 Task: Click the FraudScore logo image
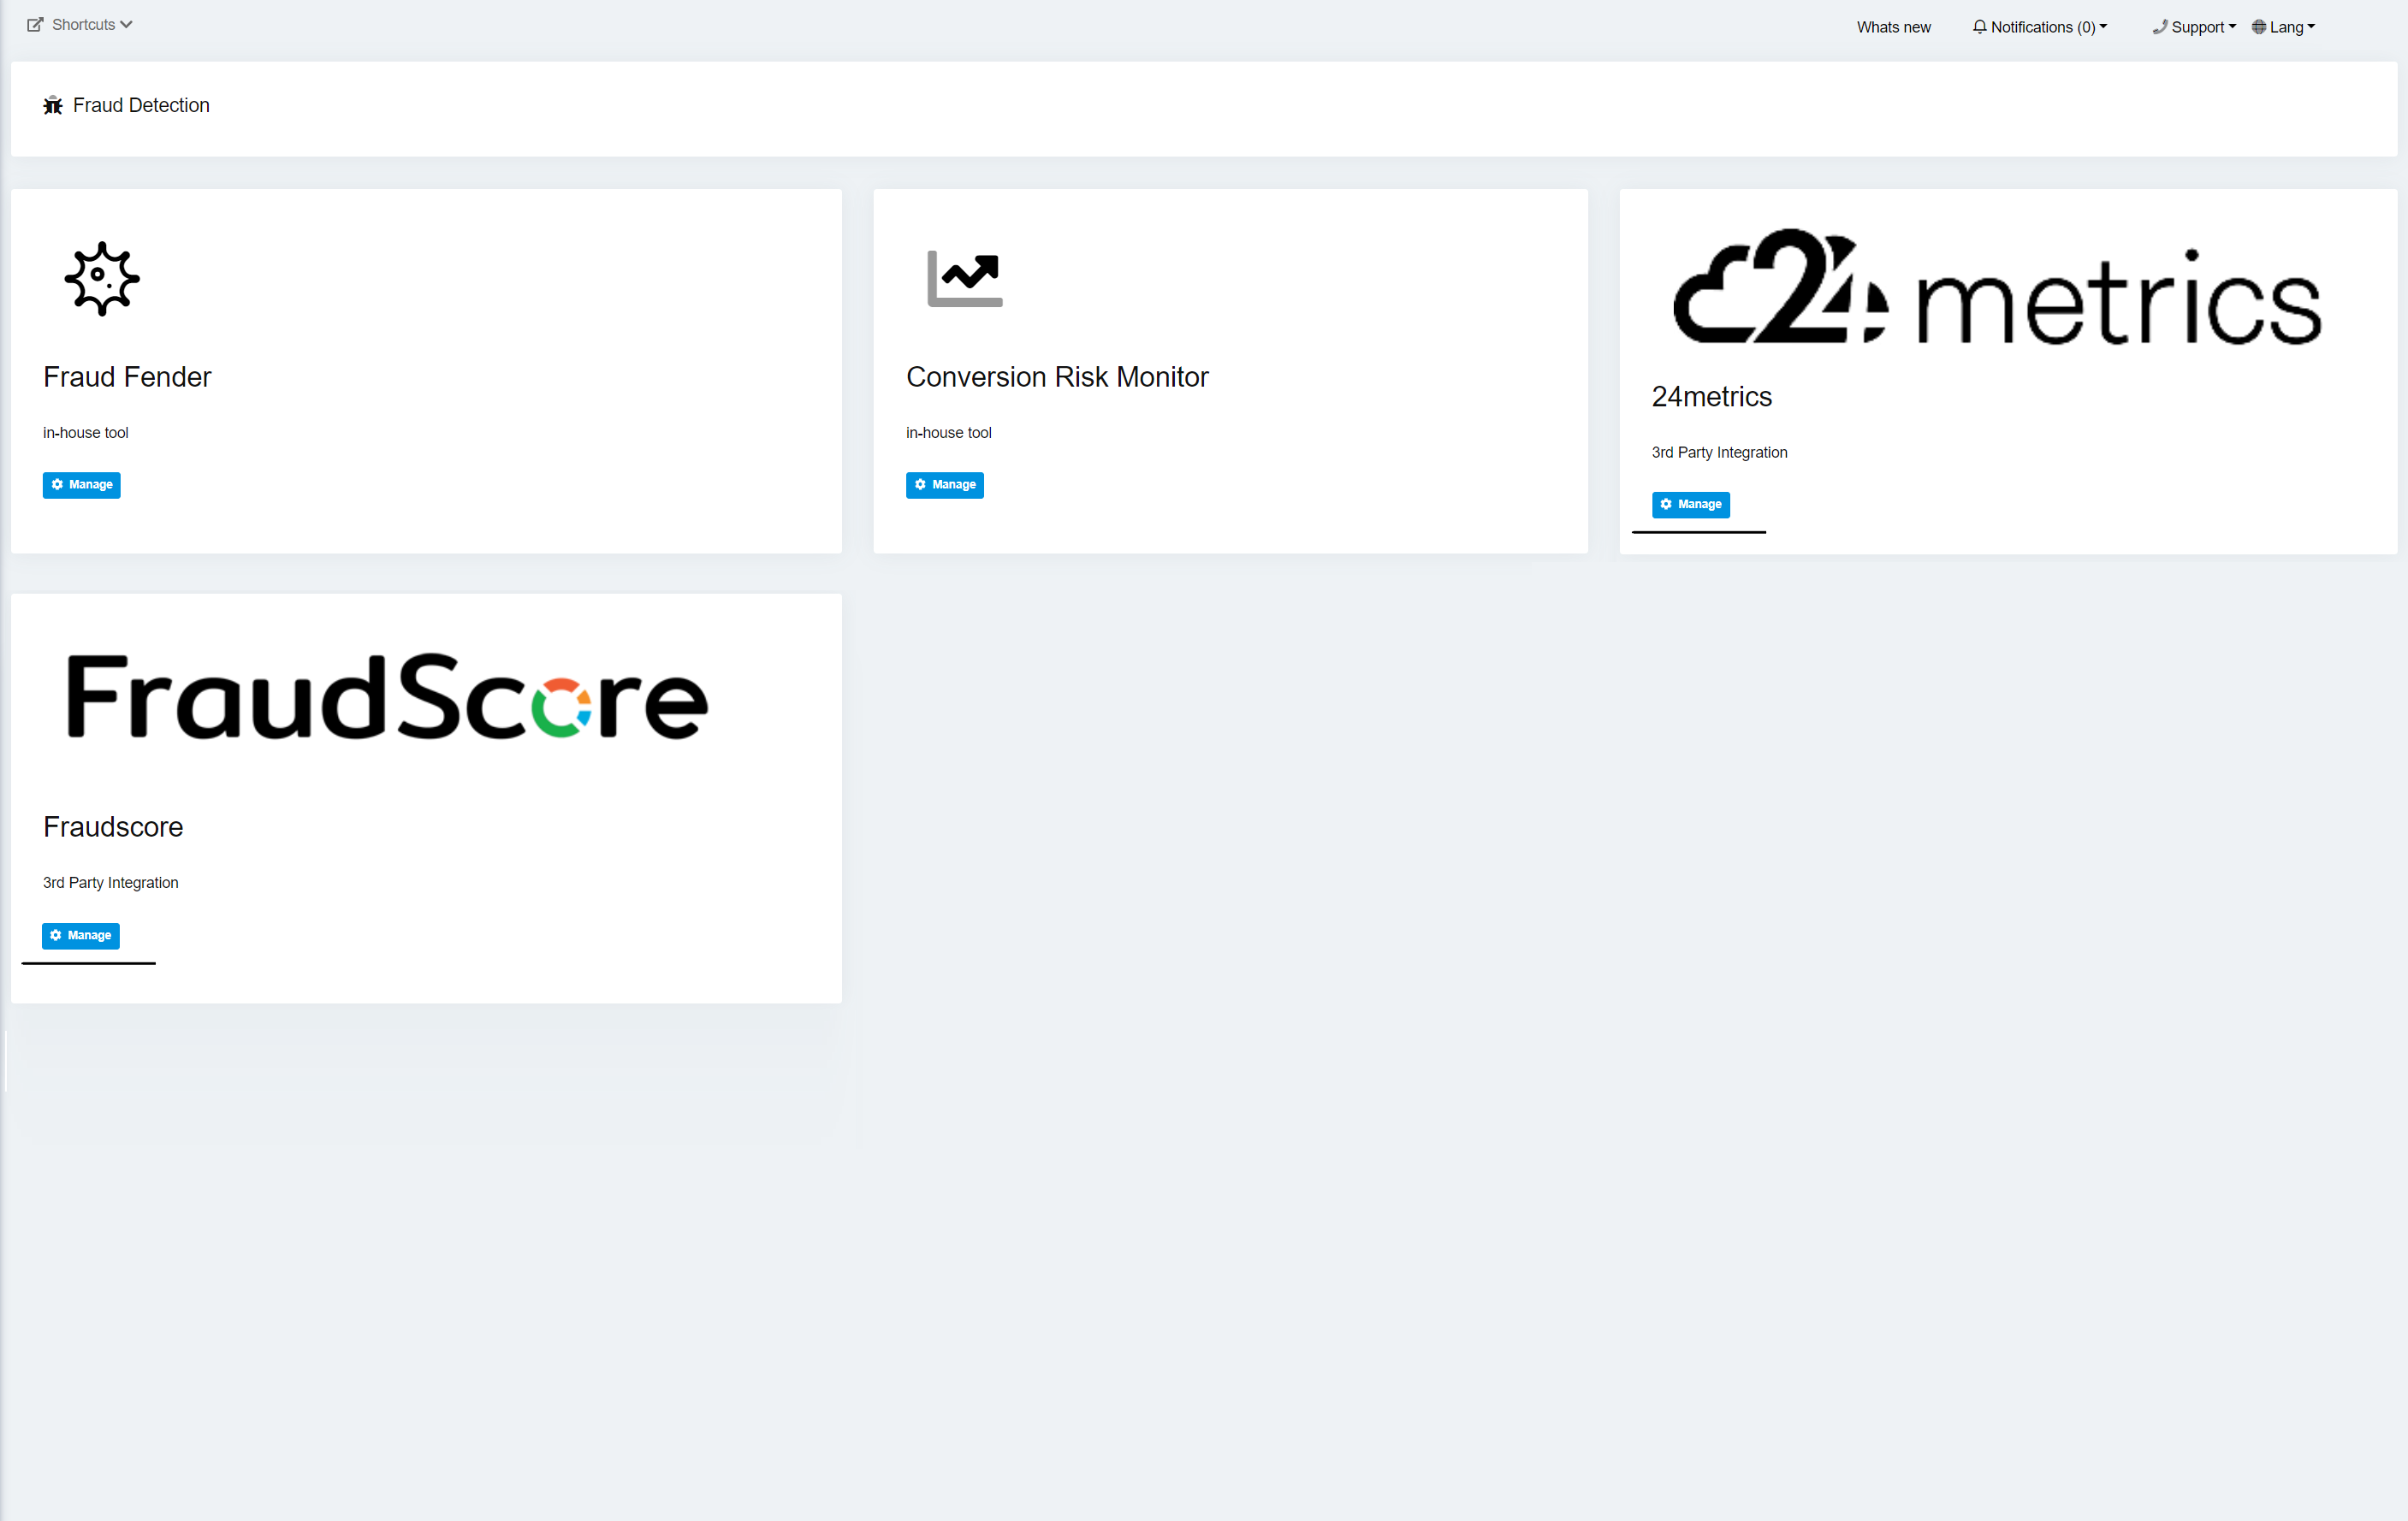pos(387,697)
